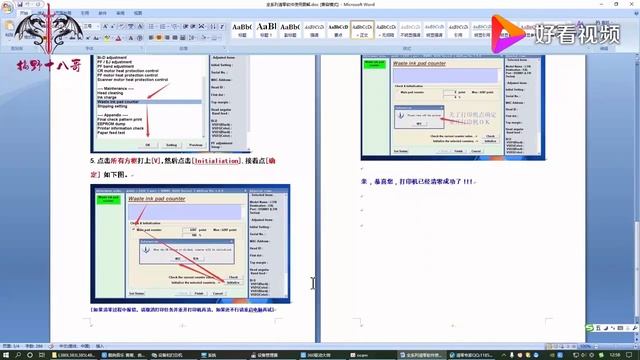The height and width of the screenshot is (360, 640).
Task: Increase paragraph indent
Action: 193,26
